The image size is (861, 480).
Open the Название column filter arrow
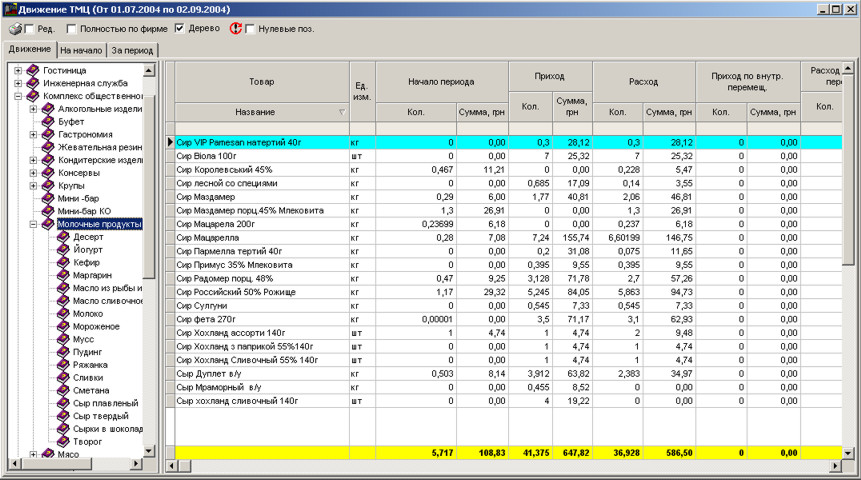tap(341, 112)
